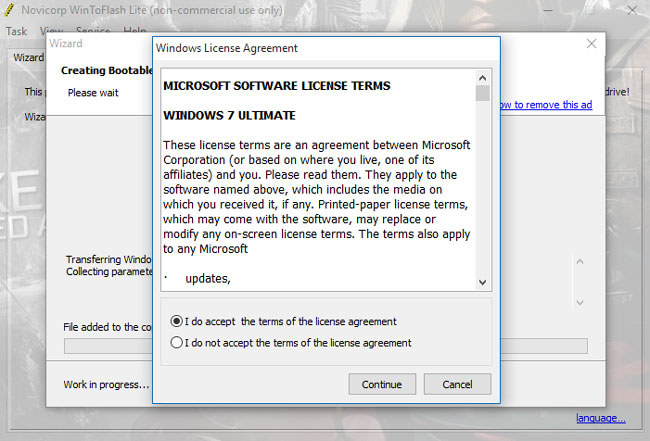650x441 pixels.
Task: Click the Wizard log scroll up arrow
Action: tap(580, 261)
